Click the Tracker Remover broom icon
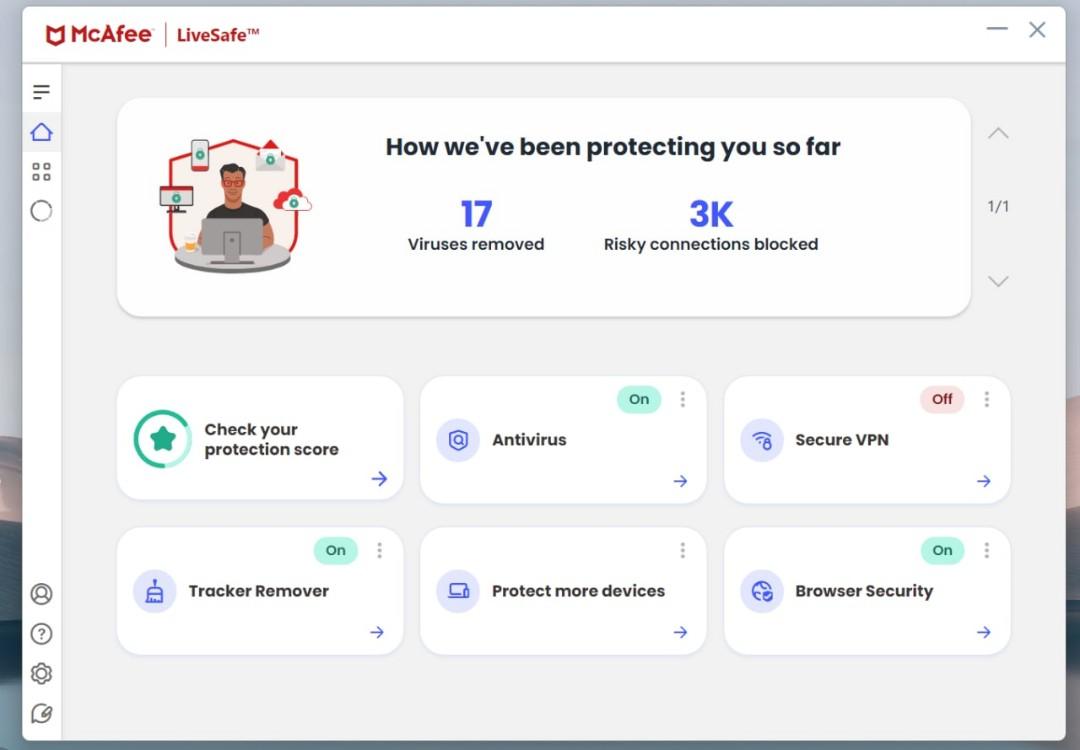 [x=154, y=591]
